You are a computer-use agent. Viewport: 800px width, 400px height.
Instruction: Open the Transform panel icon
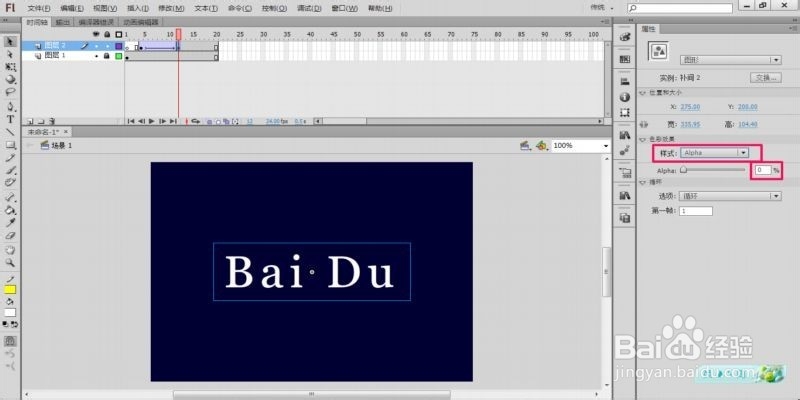coord(624,113)
